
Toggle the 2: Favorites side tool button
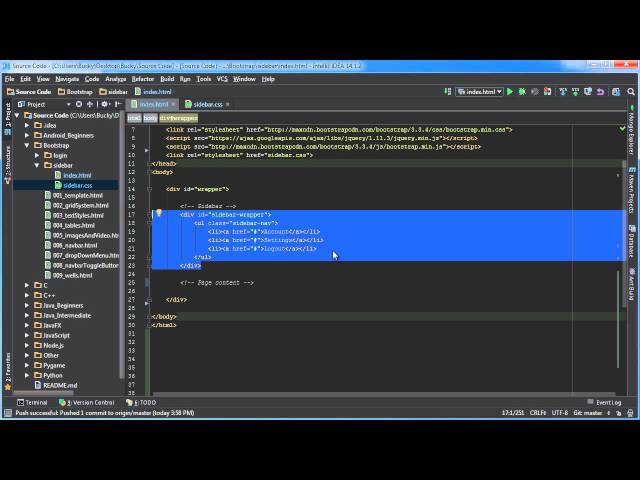tap(8, 371)
